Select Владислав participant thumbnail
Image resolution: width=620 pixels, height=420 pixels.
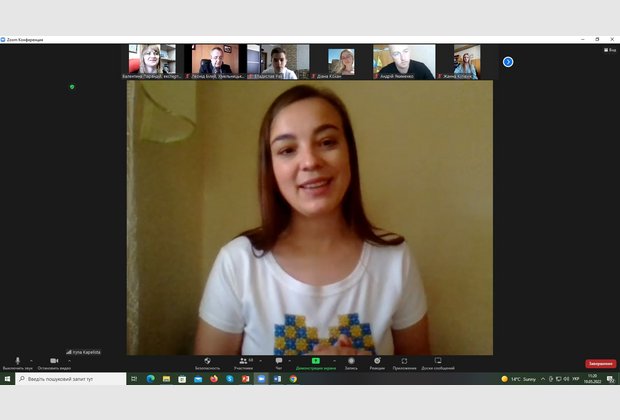point(278,62)
